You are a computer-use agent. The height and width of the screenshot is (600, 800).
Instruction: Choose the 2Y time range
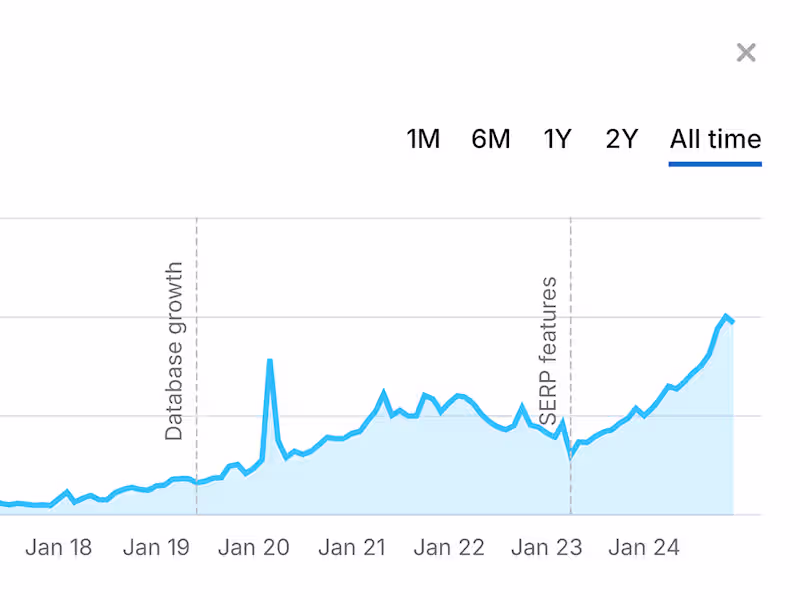(x=622, y=139)
